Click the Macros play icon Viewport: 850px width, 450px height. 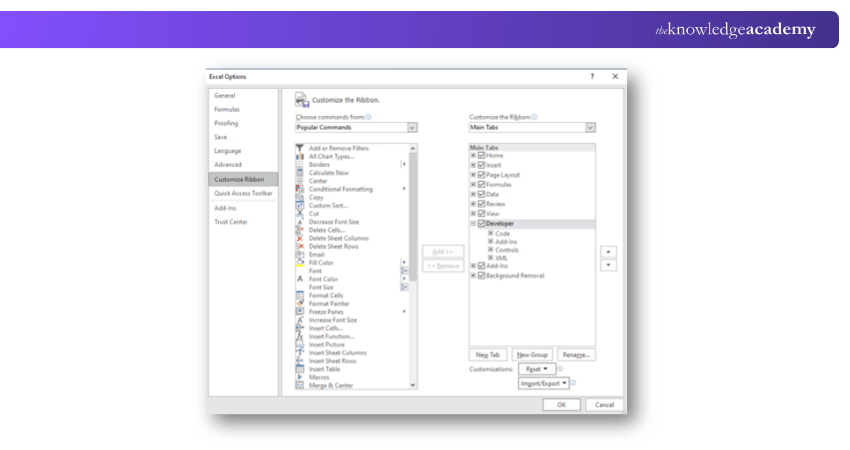tap(299, 377)
